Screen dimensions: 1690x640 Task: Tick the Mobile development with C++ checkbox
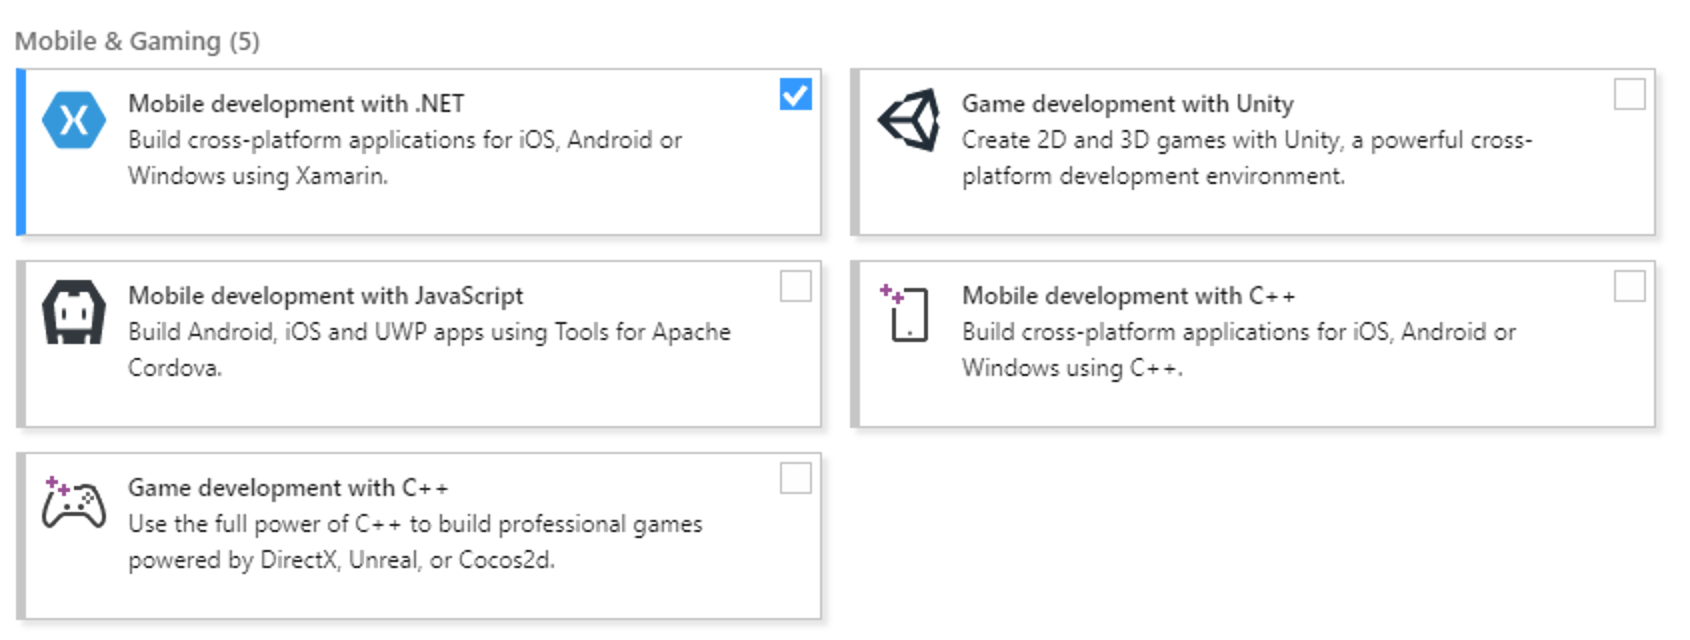coord(1630,287)
